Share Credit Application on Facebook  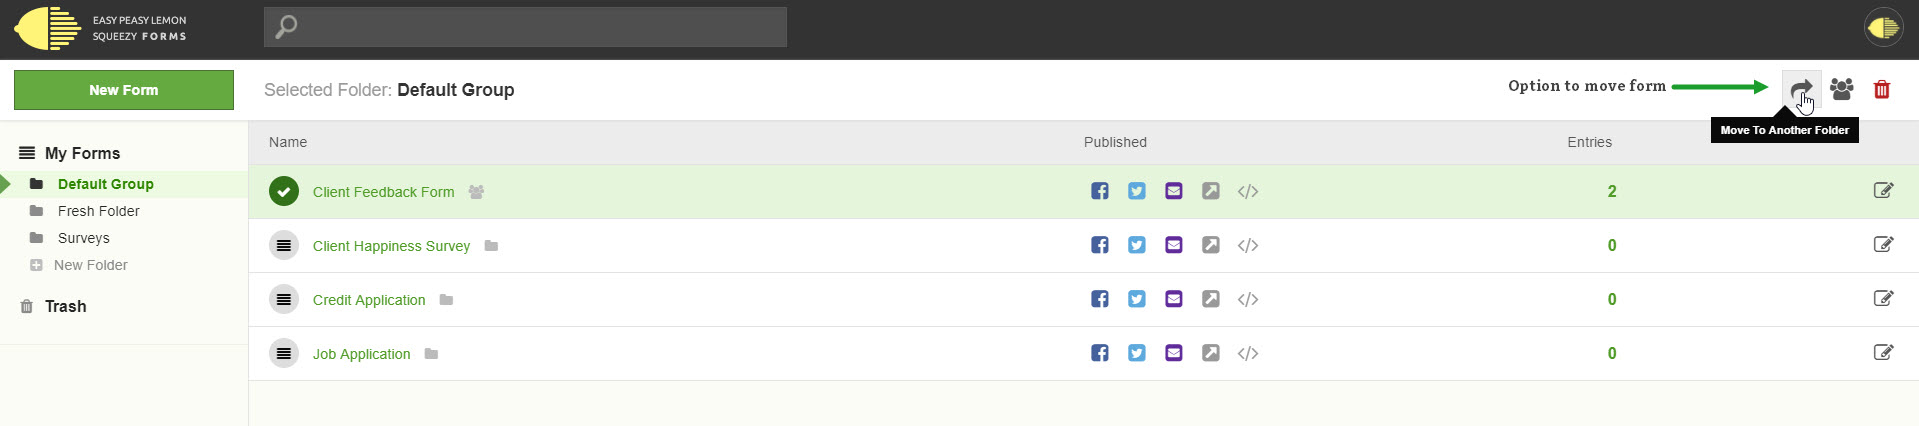tap(1099, 299)
